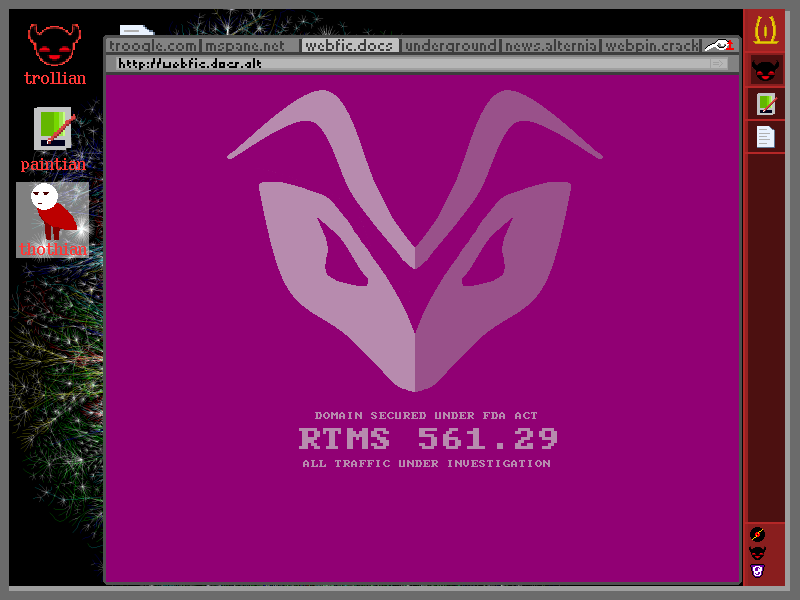Click the black disc tray icon
Screen dimensions: 800x600
click(x=758, y=534)
